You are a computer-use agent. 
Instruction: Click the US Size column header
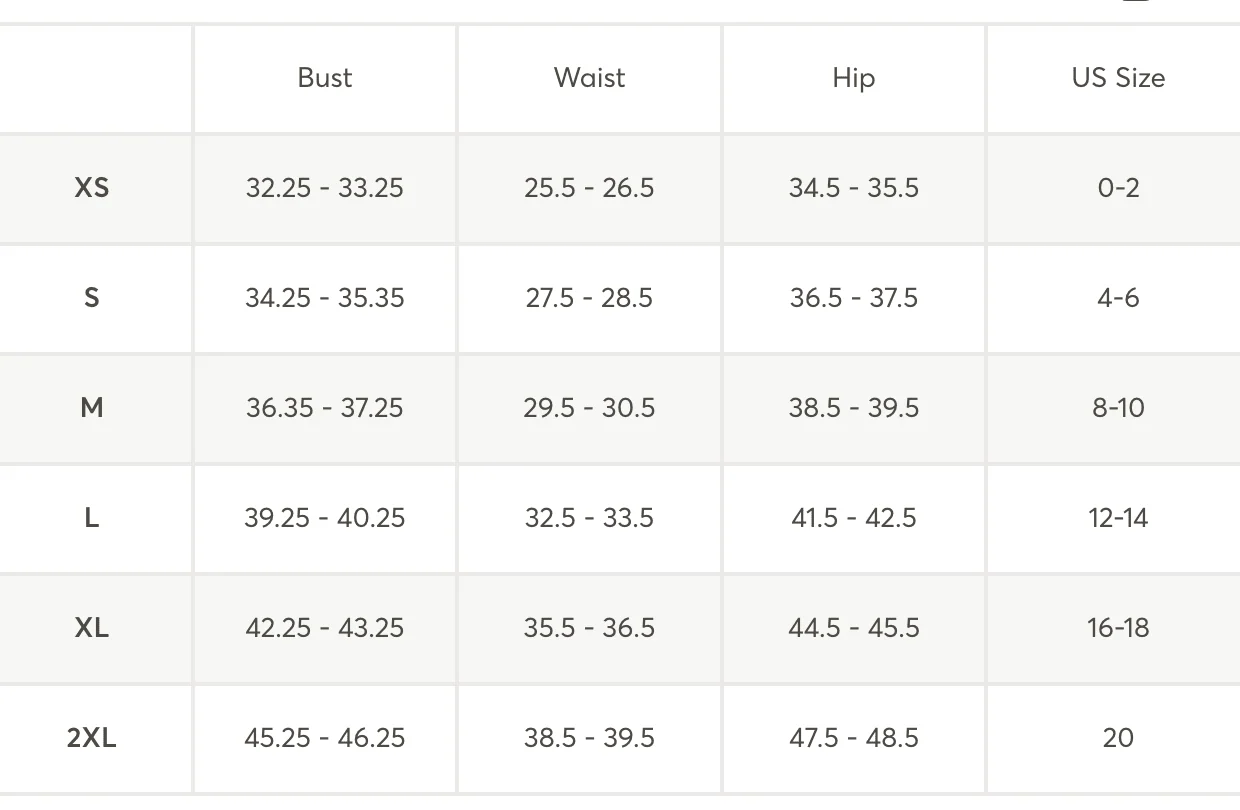[1118, 78]
